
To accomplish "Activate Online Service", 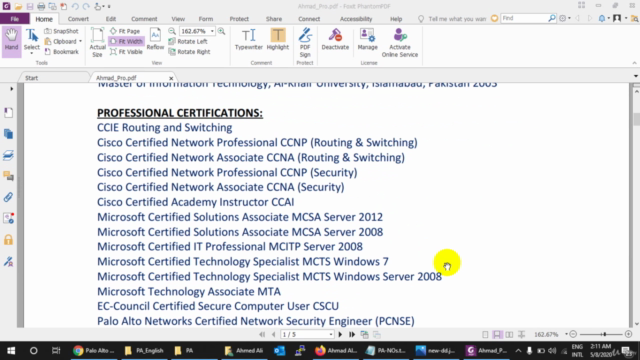I will [x=400, y=42].
